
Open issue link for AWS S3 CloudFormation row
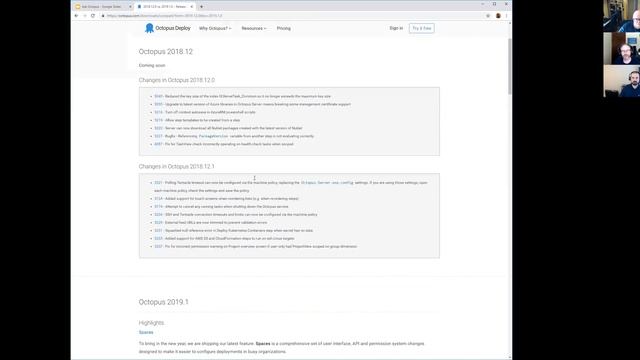click(x=158, y=238)
